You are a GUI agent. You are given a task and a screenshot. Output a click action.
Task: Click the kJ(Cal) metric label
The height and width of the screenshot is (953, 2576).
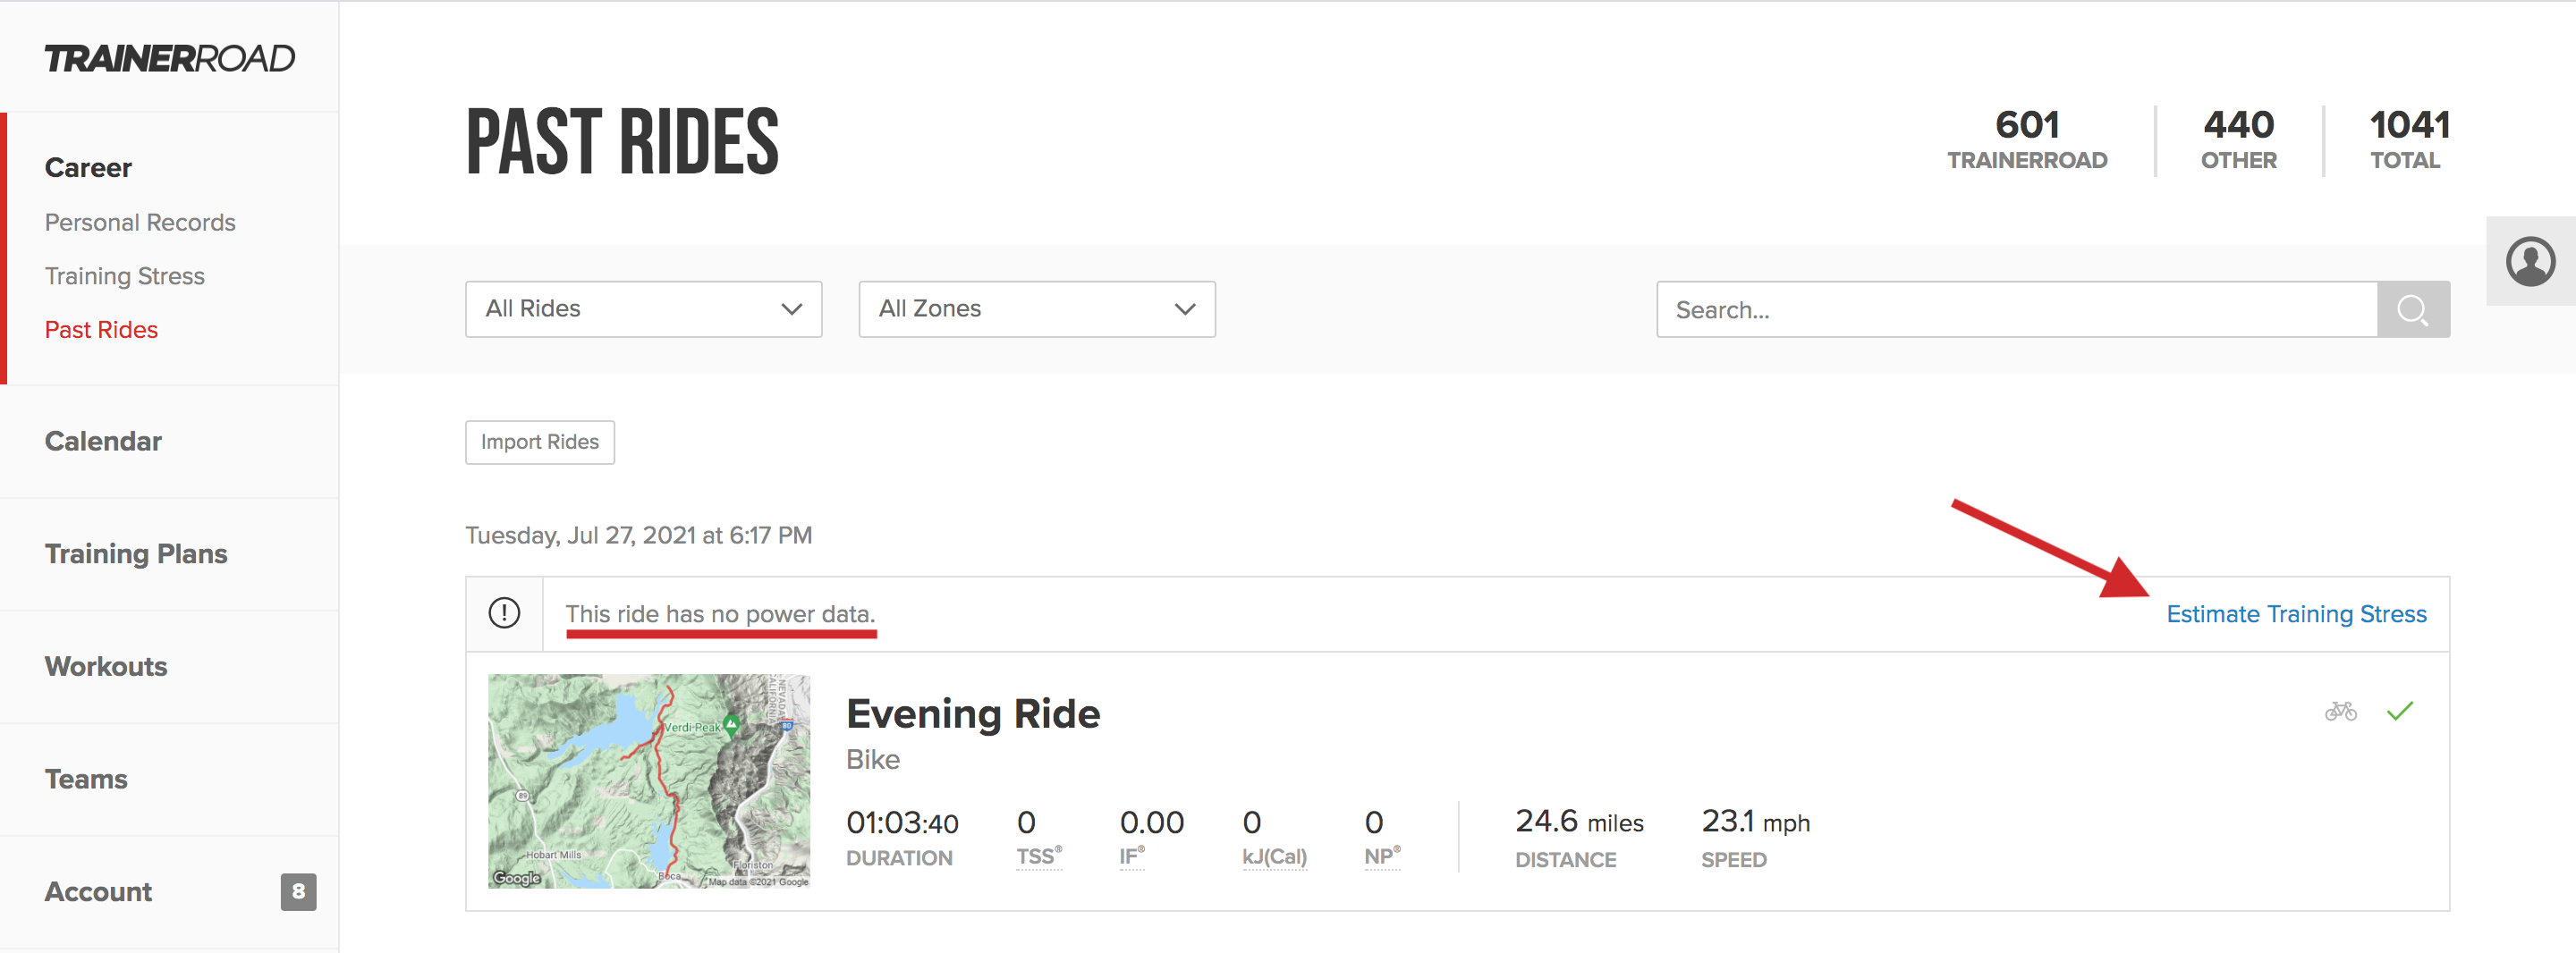[1275, 857]
